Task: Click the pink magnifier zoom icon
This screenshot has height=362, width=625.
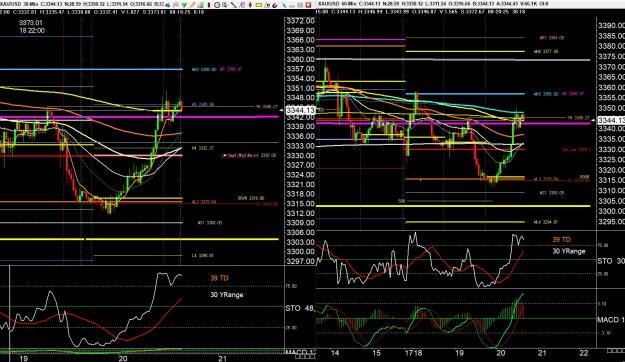Action: click(x=176, y=5)
